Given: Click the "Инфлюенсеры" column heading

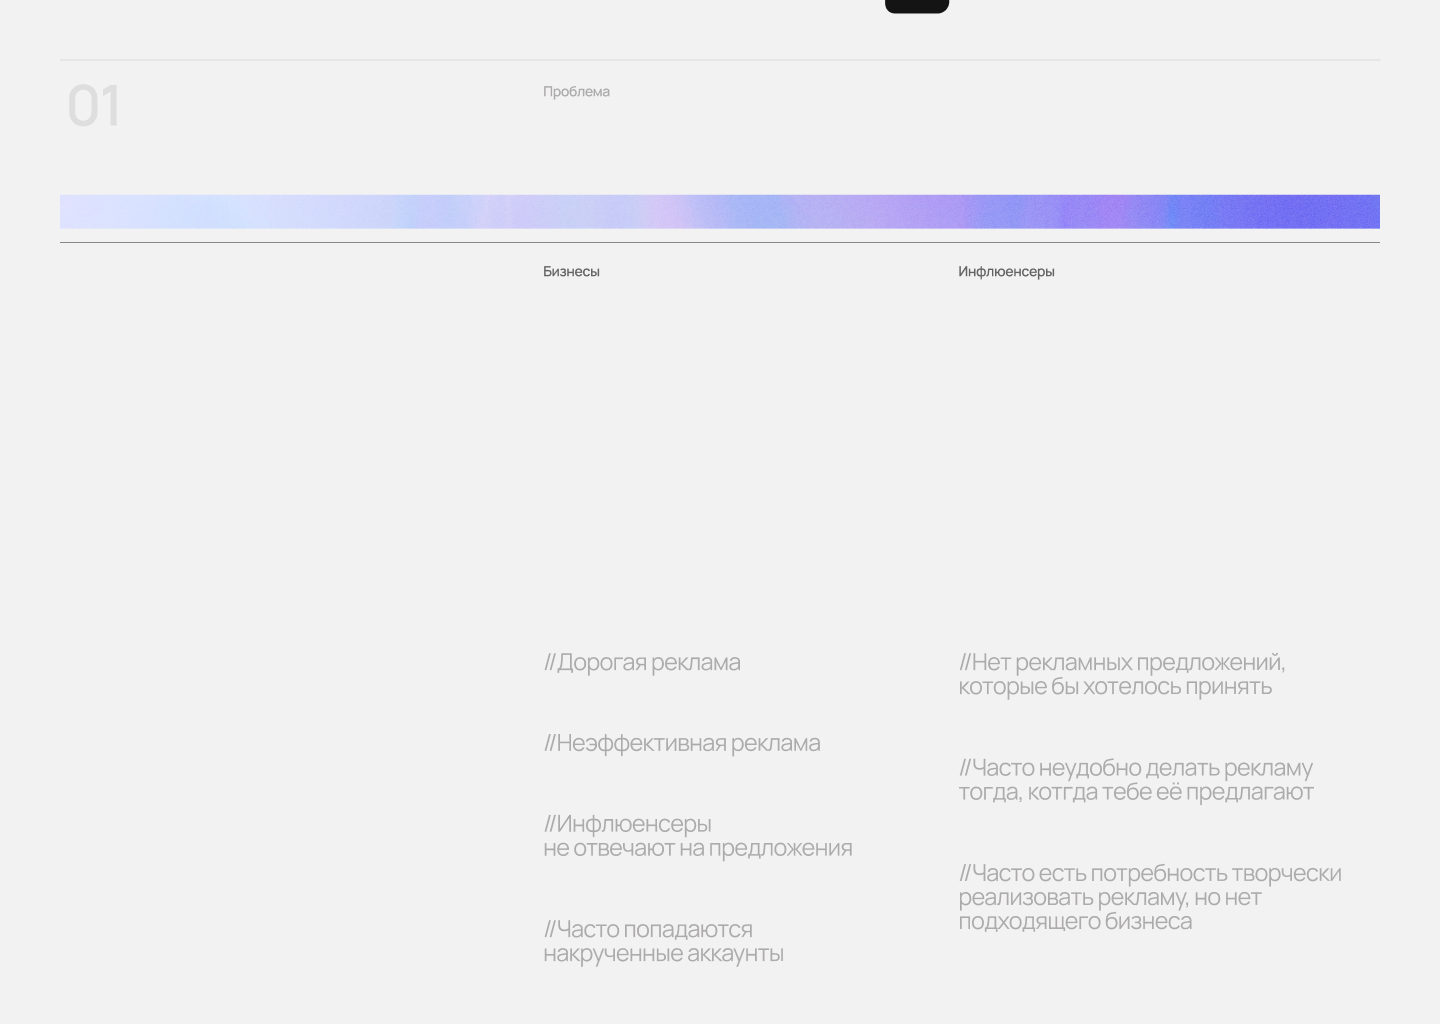Looking at the screenshot, I should click(x=1006, y=272).
